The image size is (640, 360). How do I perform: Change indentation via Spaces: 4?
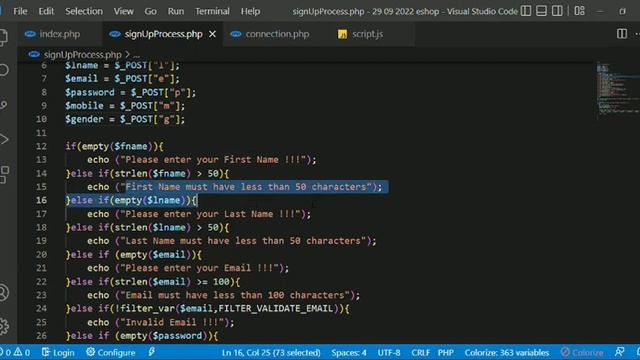point(349,352)
